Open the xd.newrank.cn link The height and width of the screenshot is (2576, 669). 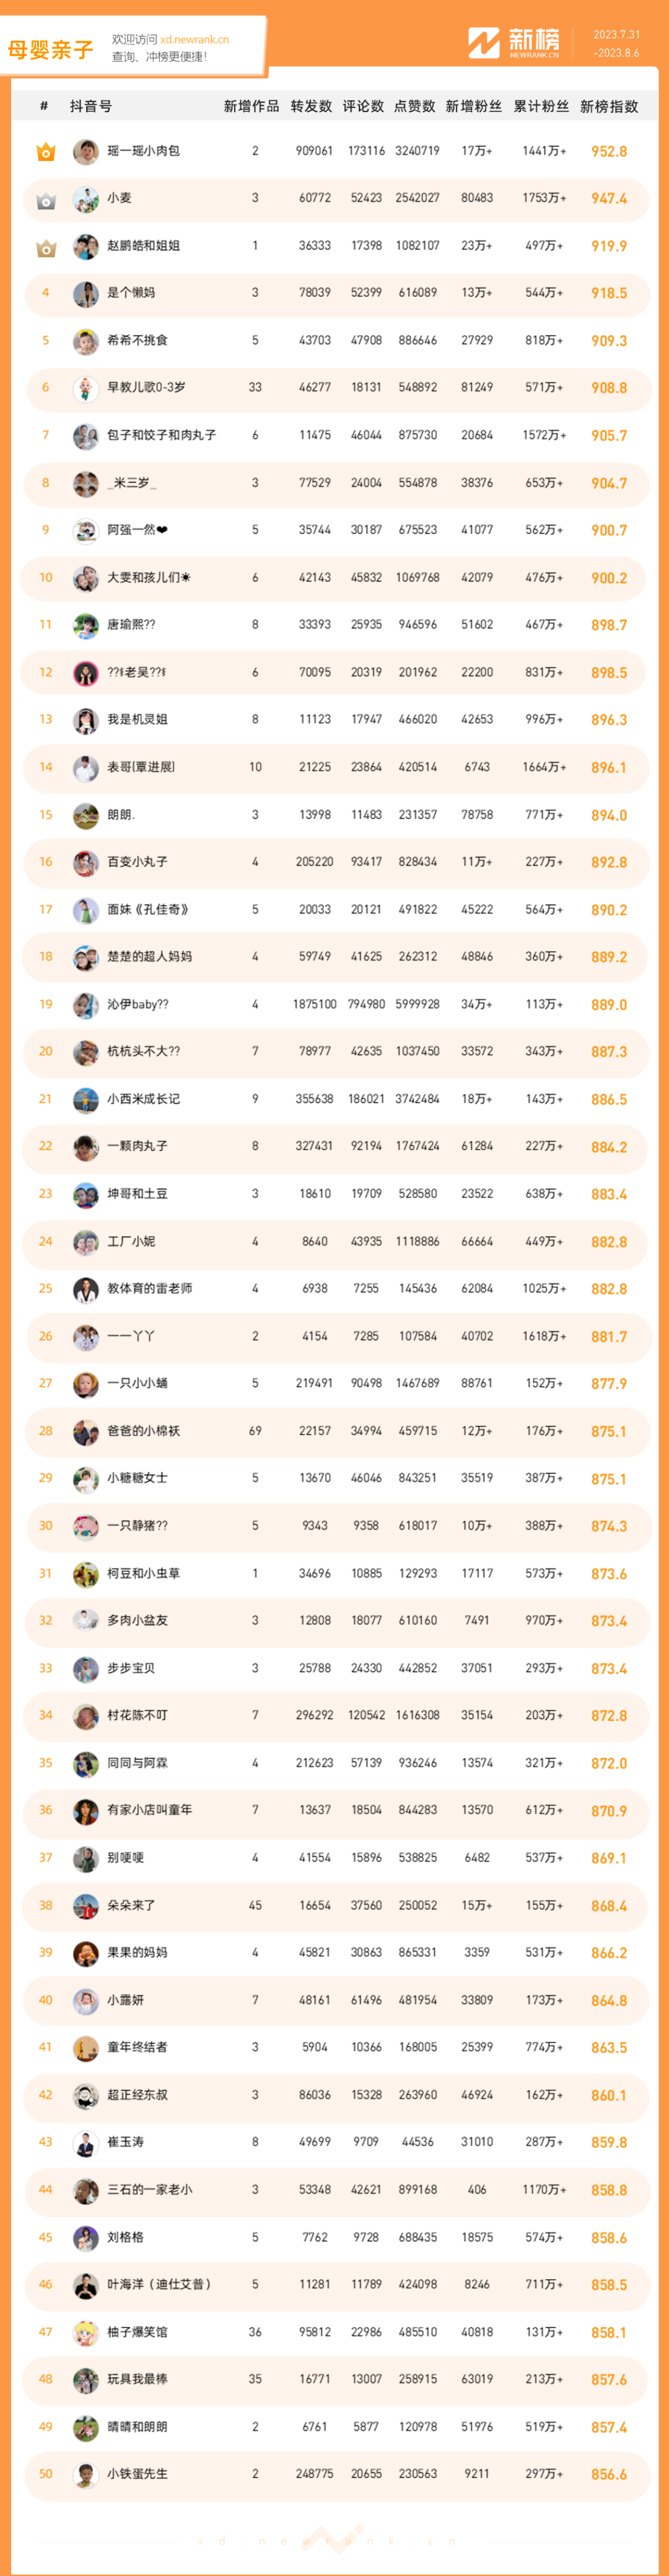(x=194, y=40)
